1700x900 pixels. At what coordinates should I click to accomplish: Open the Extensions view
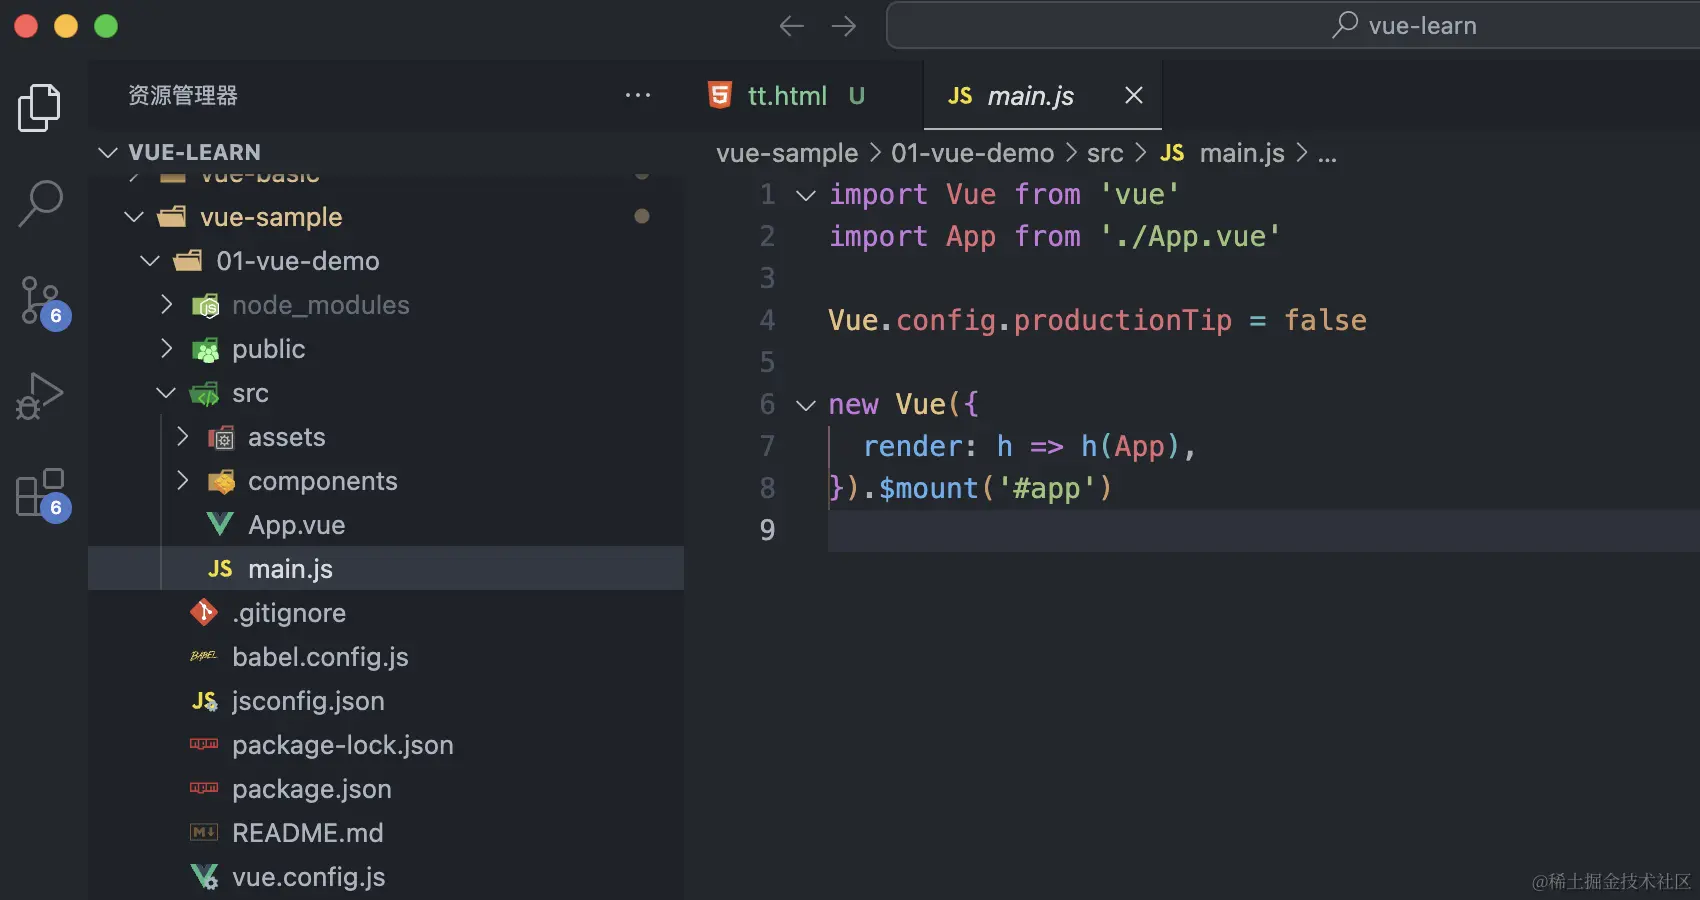pos(42,493)
